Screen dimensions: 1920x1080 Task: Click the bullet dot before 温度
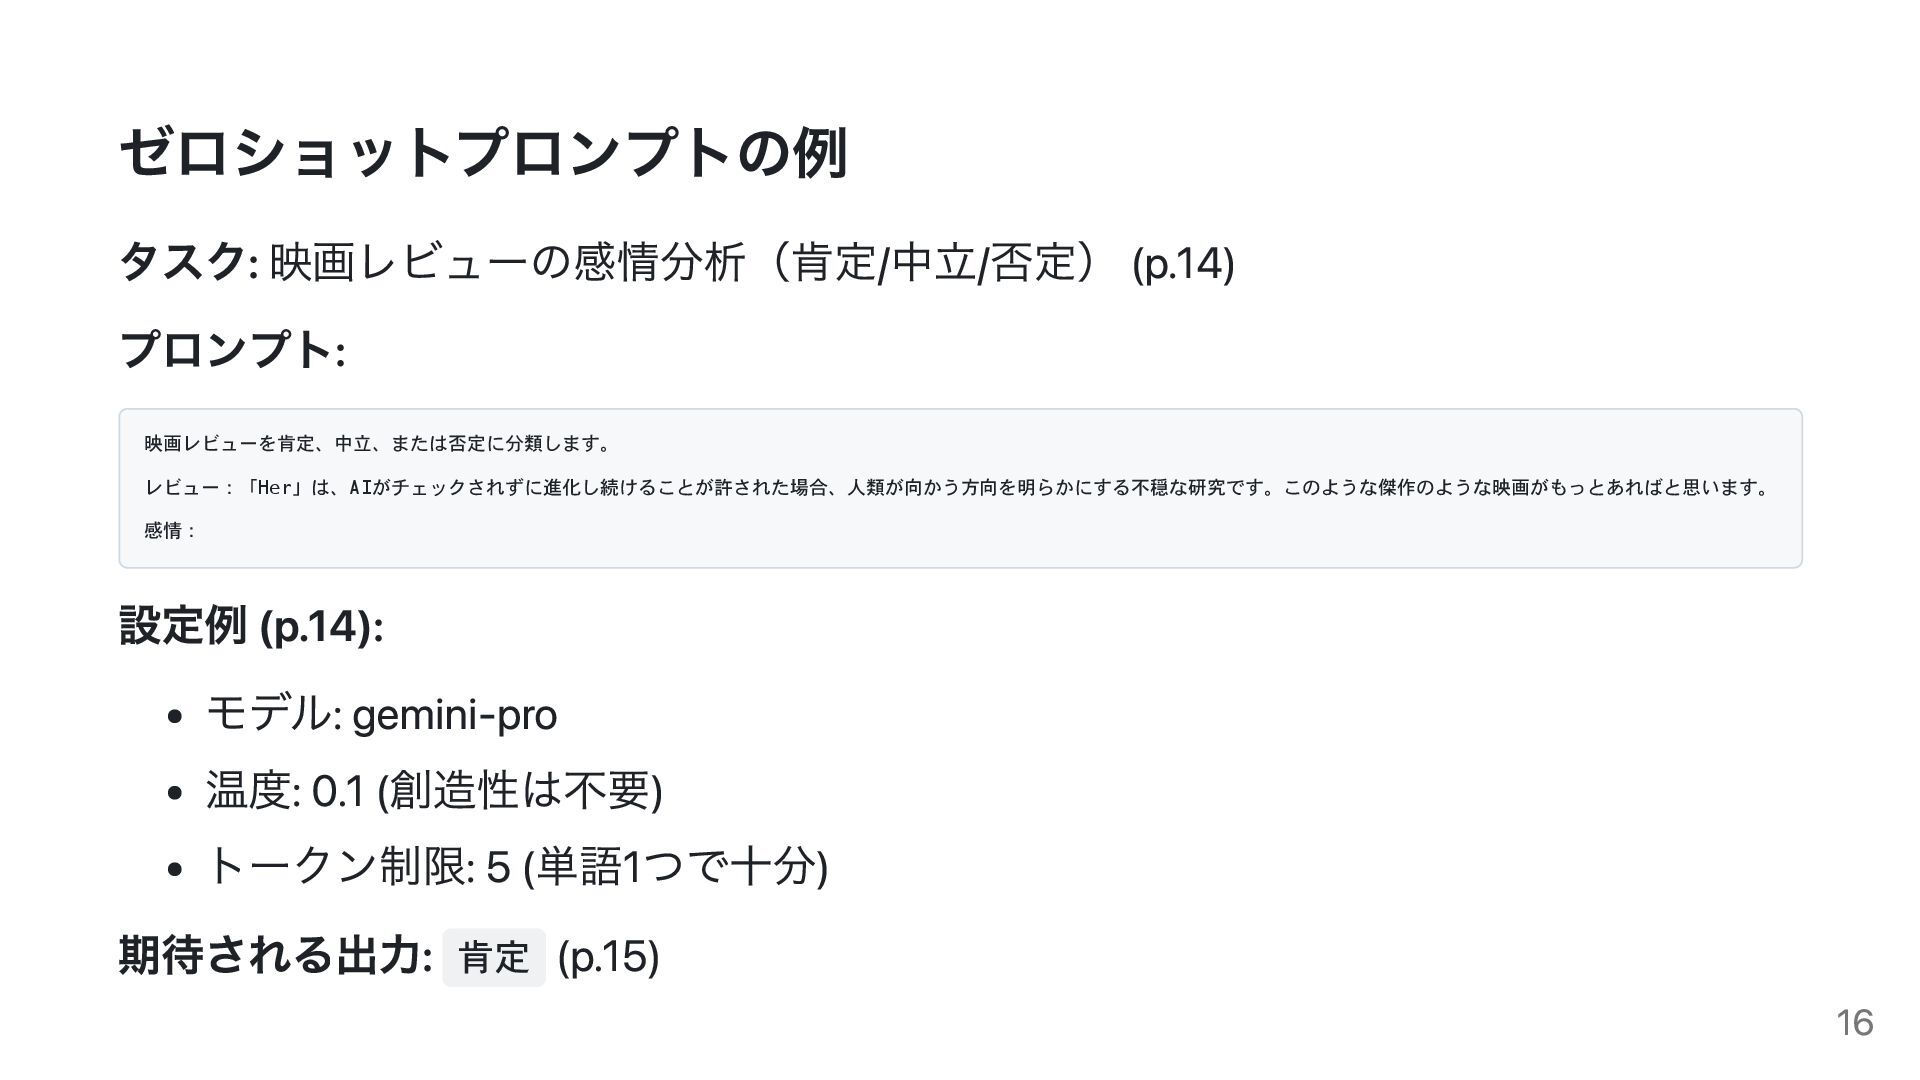point(176,792)
